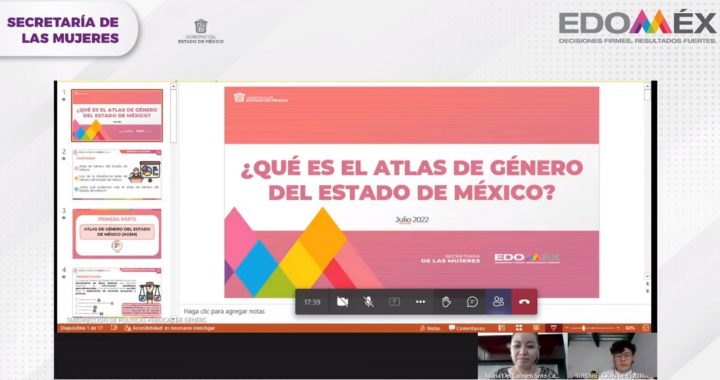This screenshot has height=380, width=720.
Task: Select slide 4 thumbnail in slide panel
Action: pos(117,292)
